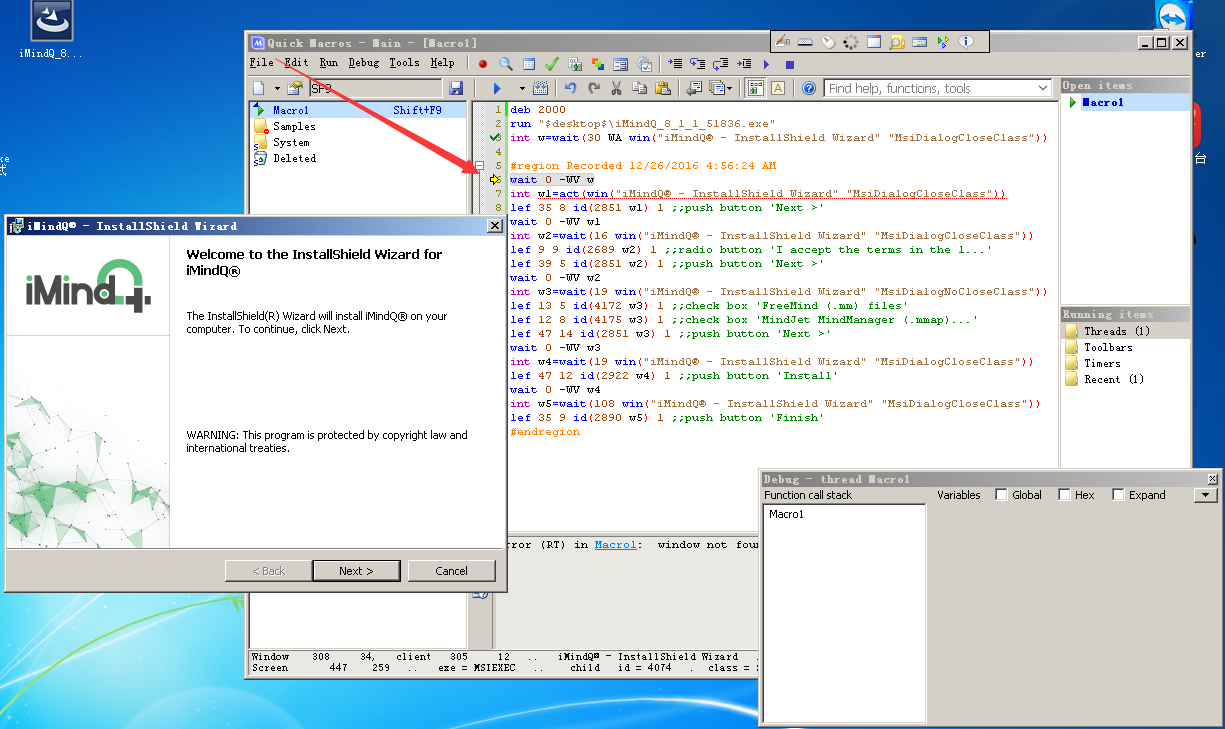Collapse the #region Recorded code fold
1225x729 pixels.
pos(479,166)
